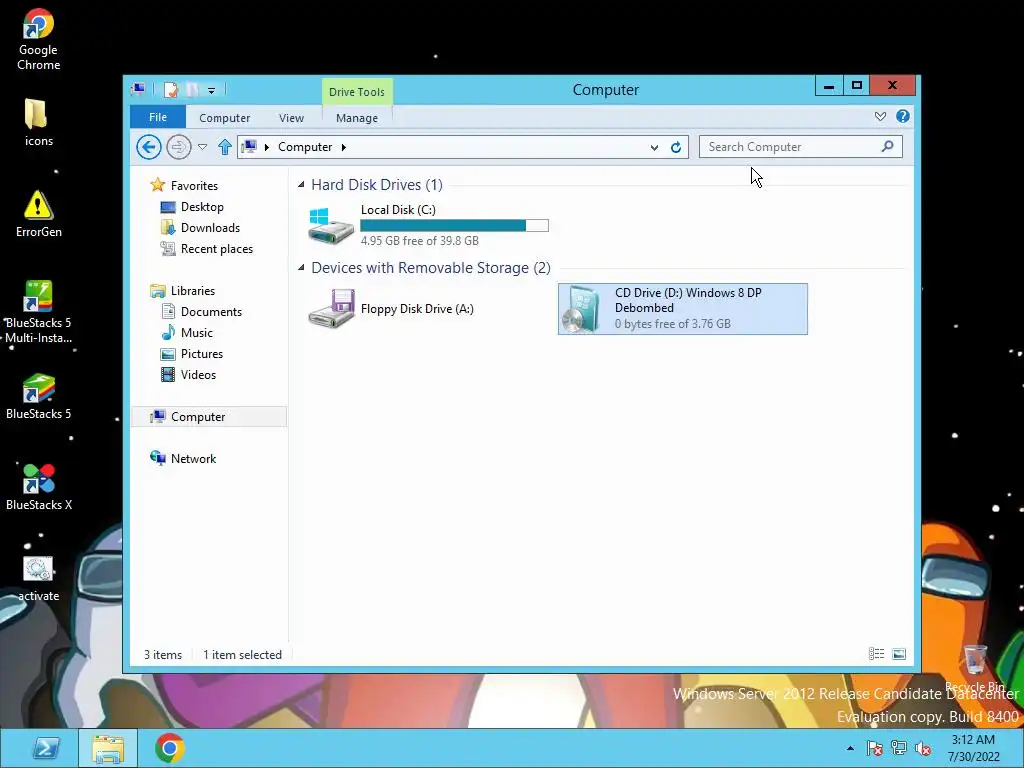Click New Folder icon in quick access toolbar
The image size is (1024, 768).
[x=192, y=90]
